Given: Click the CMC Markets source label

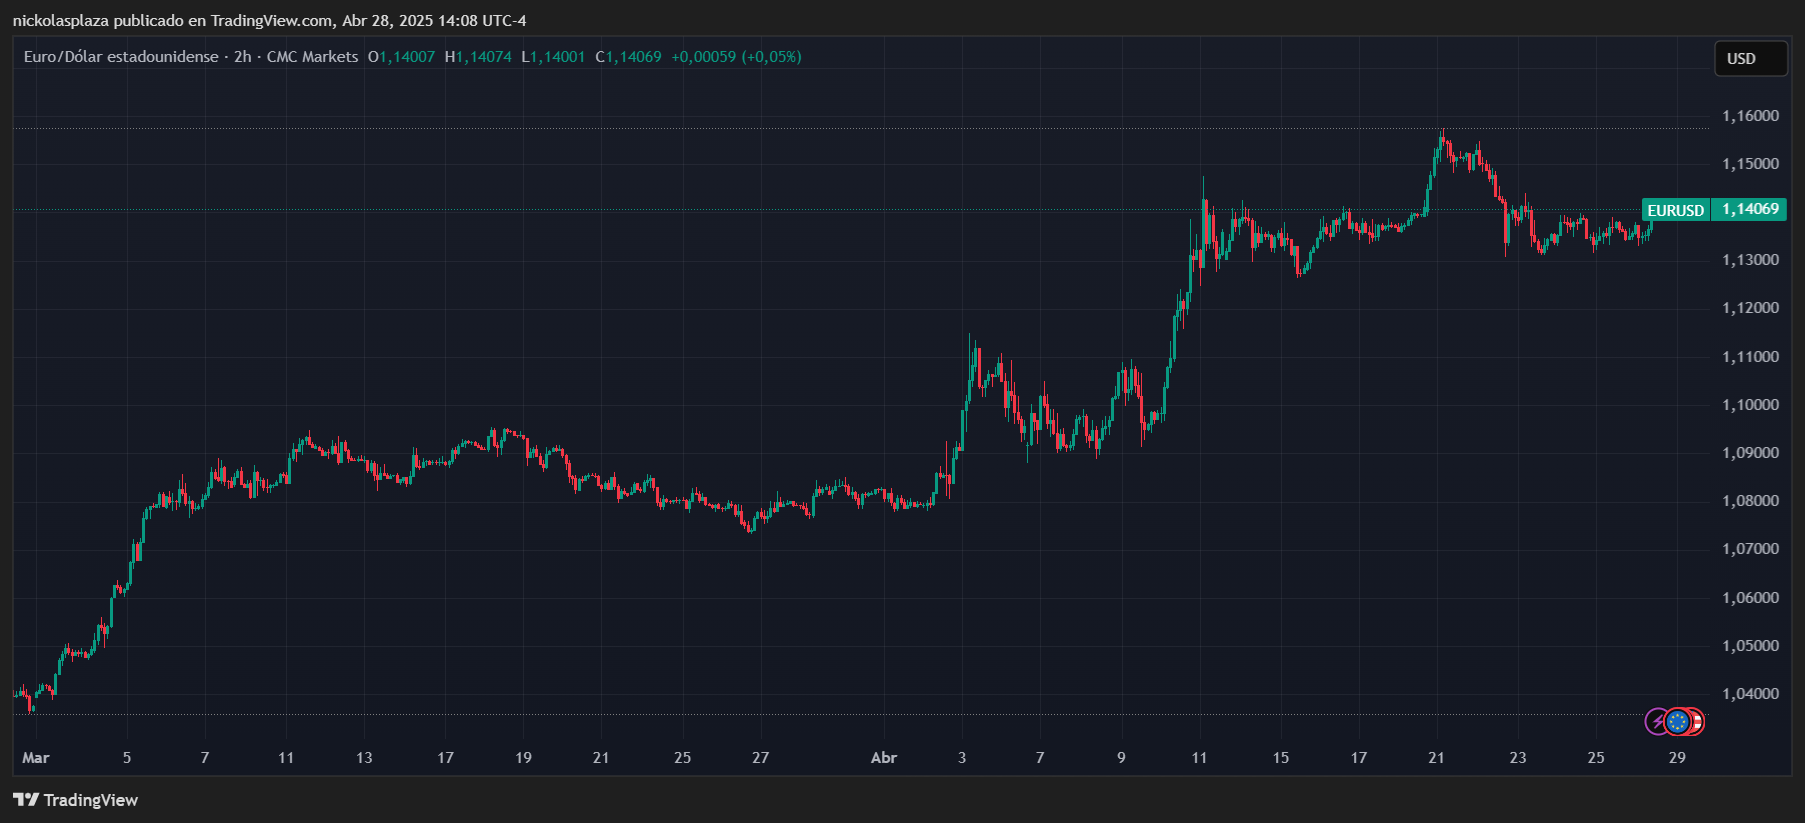Looking at the screenshot, I should point(312,57).
